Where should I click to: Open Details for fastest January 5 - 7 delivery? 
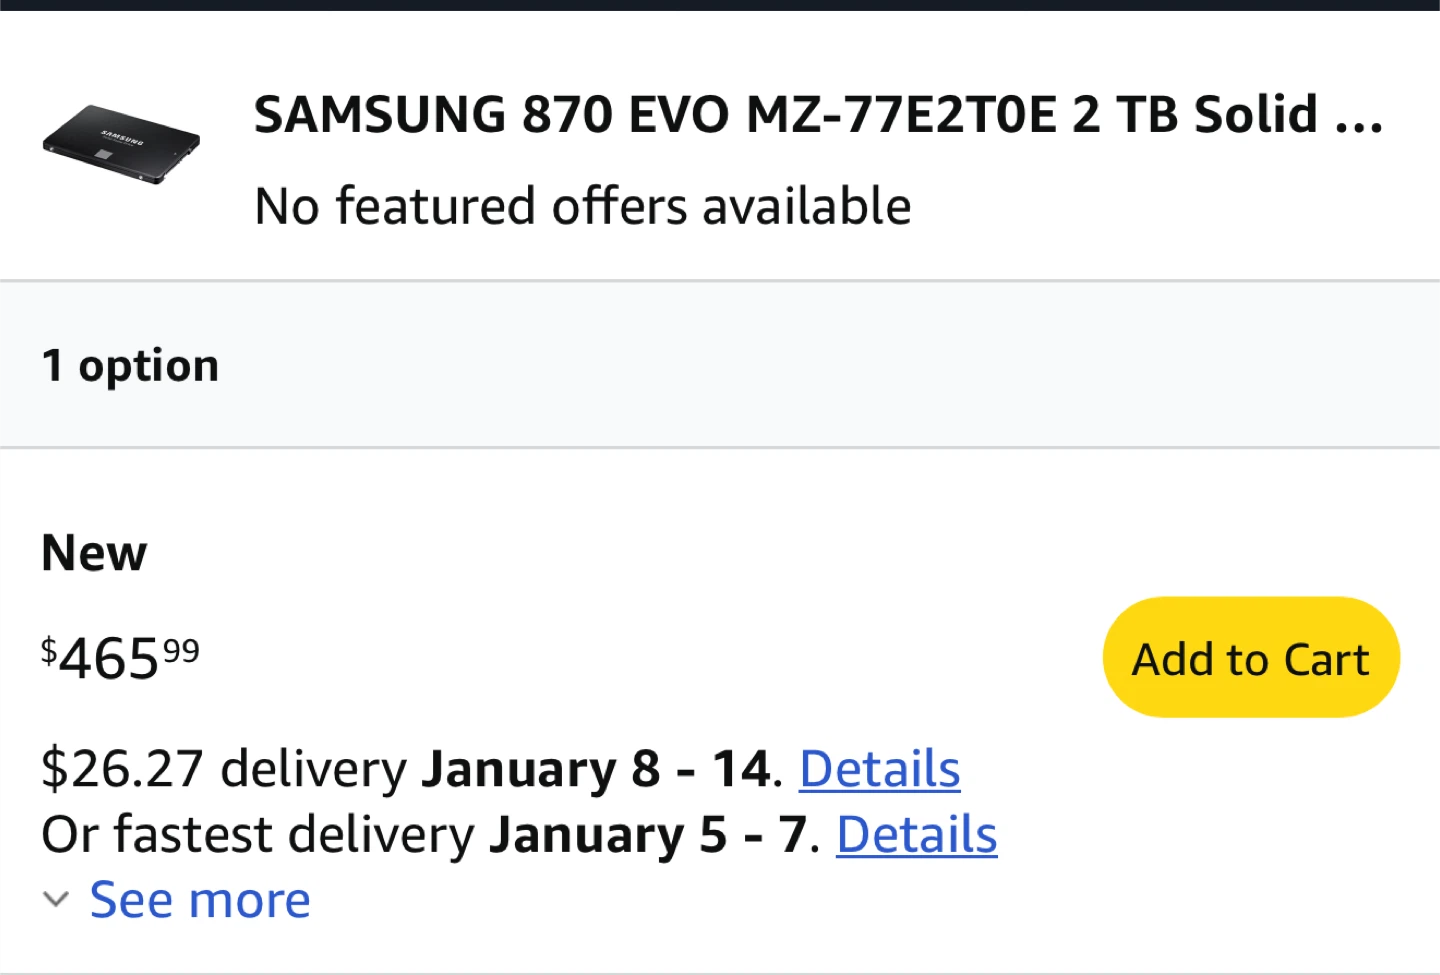pos(915,833)
